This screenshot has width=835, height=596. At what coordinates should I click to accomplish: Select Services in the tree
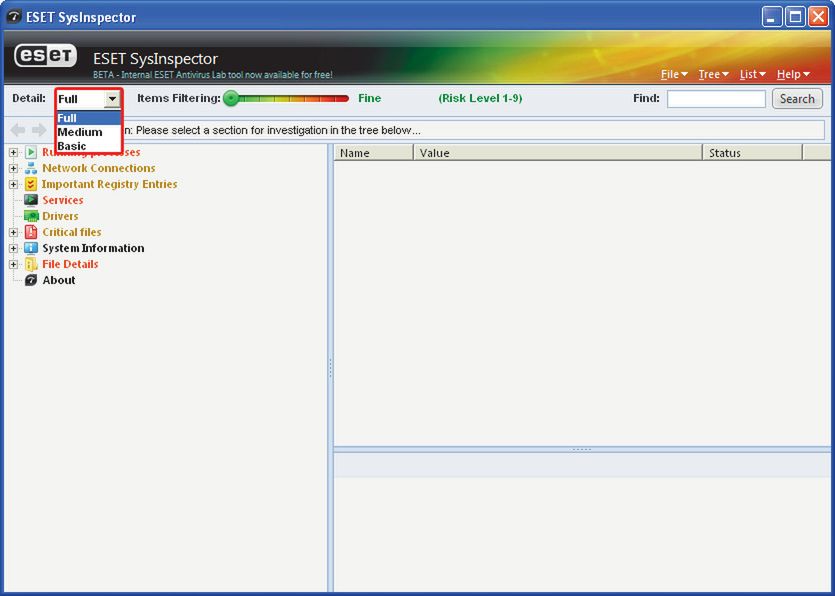(x=63, y=200)
